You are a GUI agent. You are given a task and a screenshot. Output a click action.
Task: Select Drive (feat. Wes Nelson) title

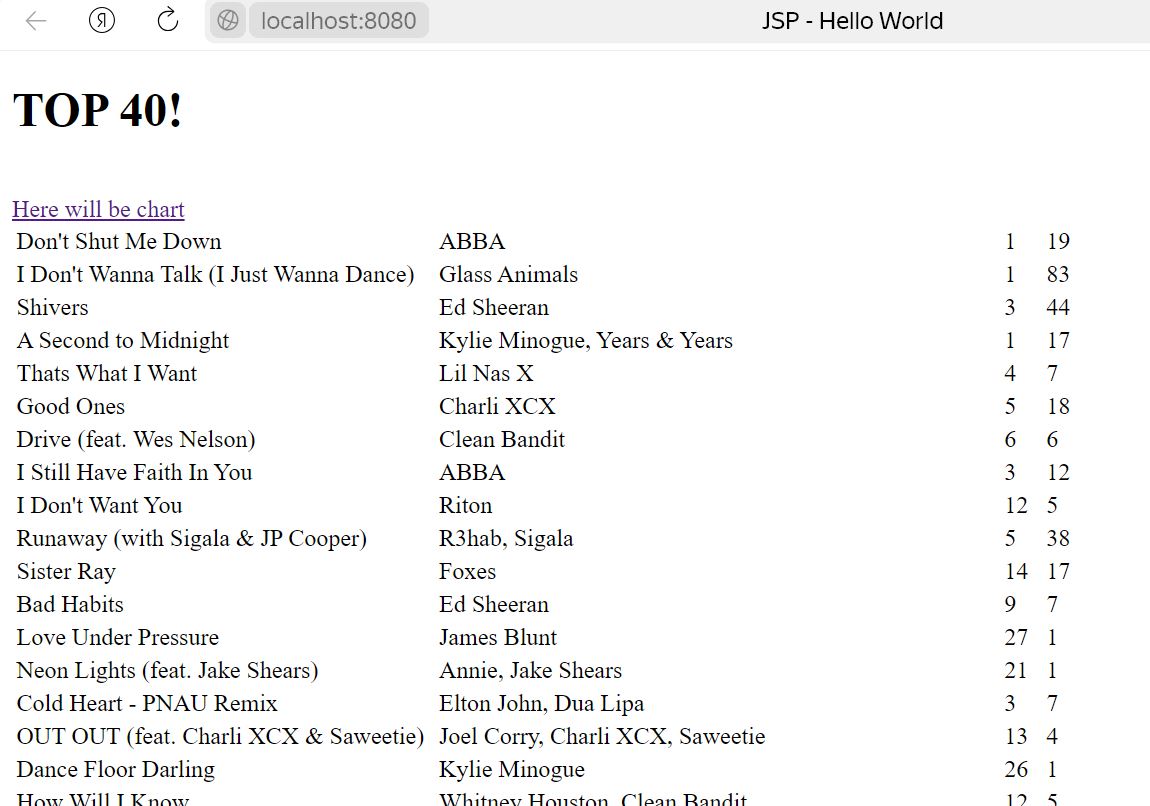coord(136,439)
